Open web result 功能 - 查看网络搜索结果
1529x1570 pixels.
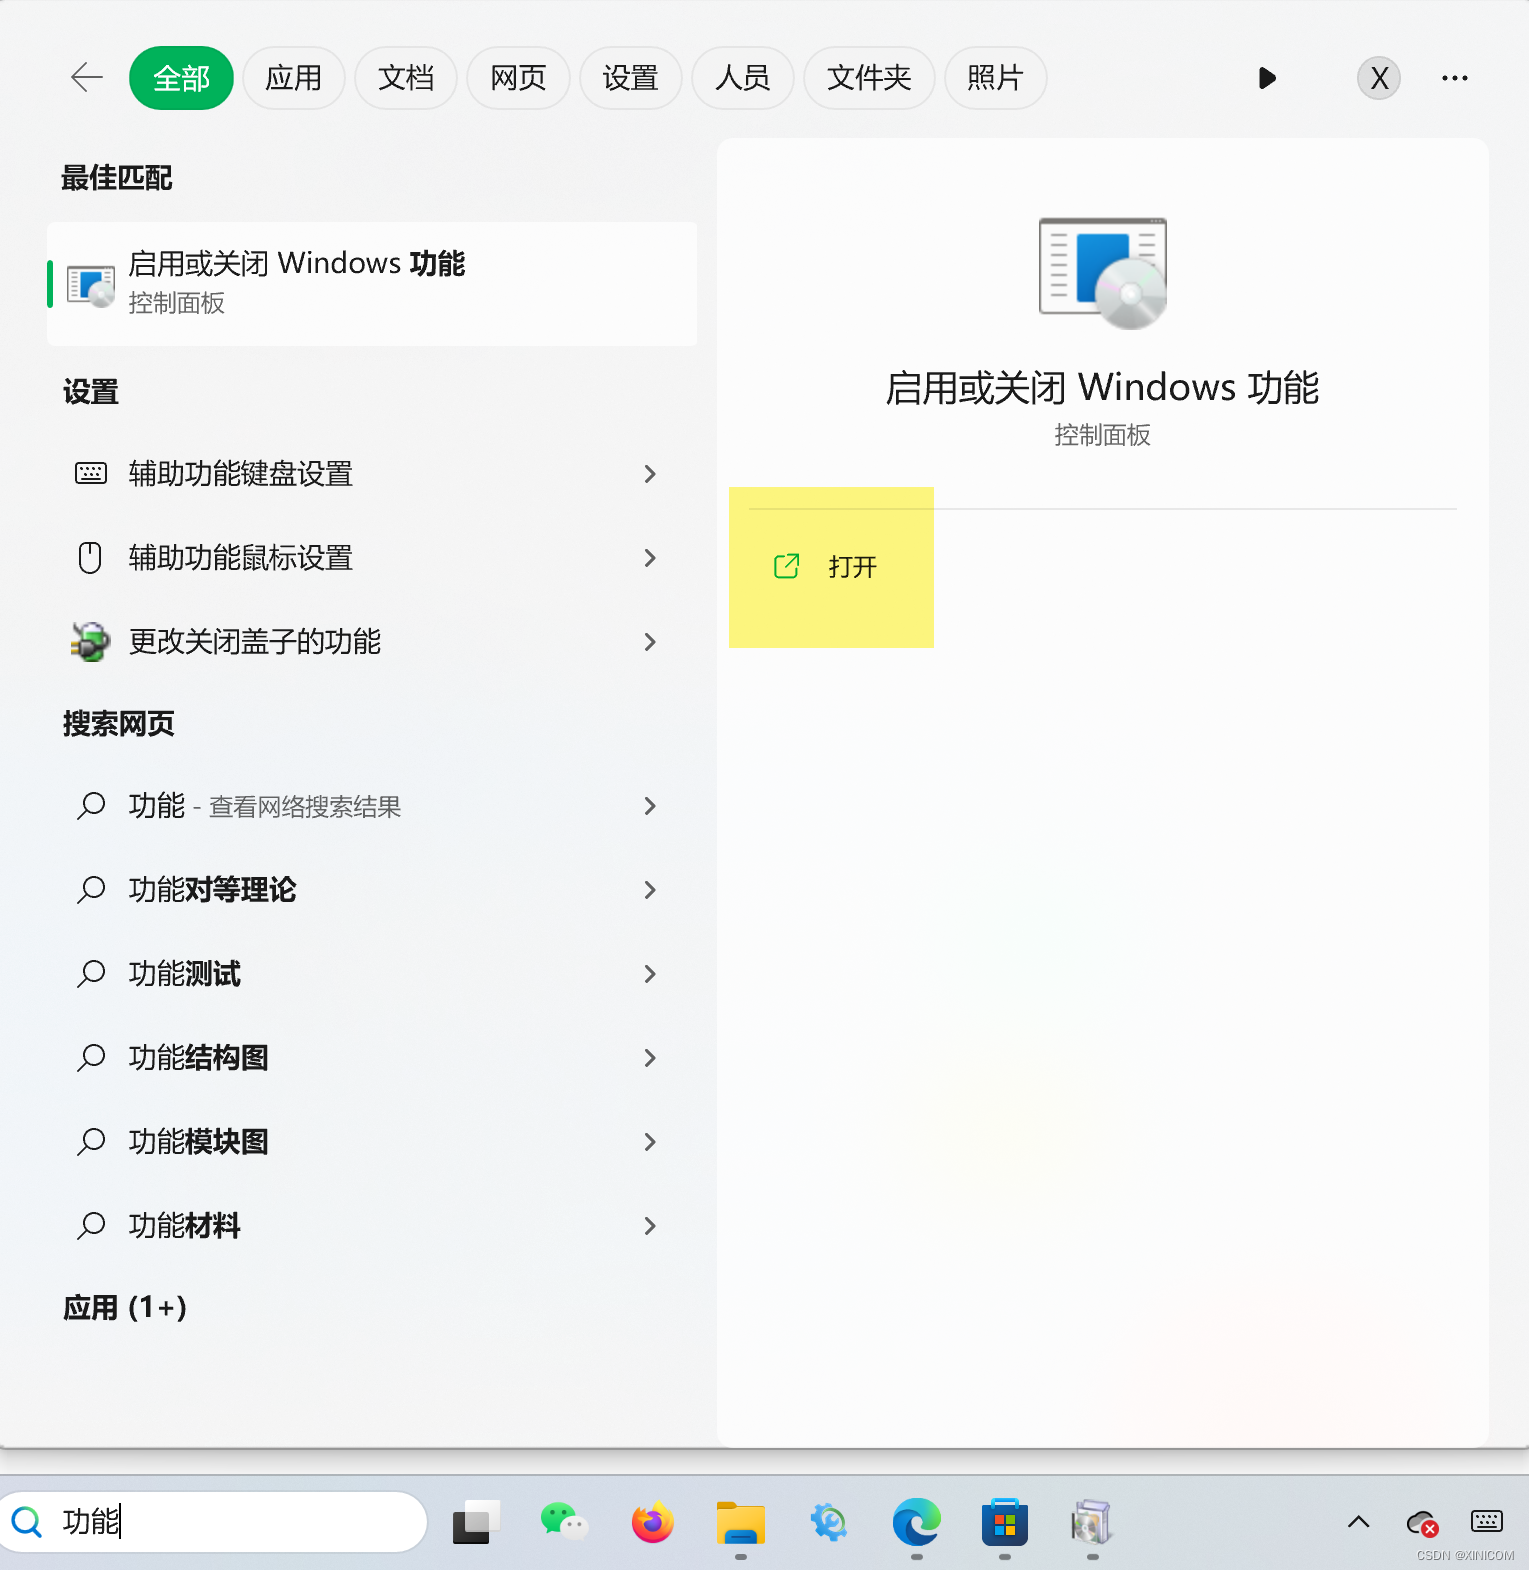[x=372, y=806]
